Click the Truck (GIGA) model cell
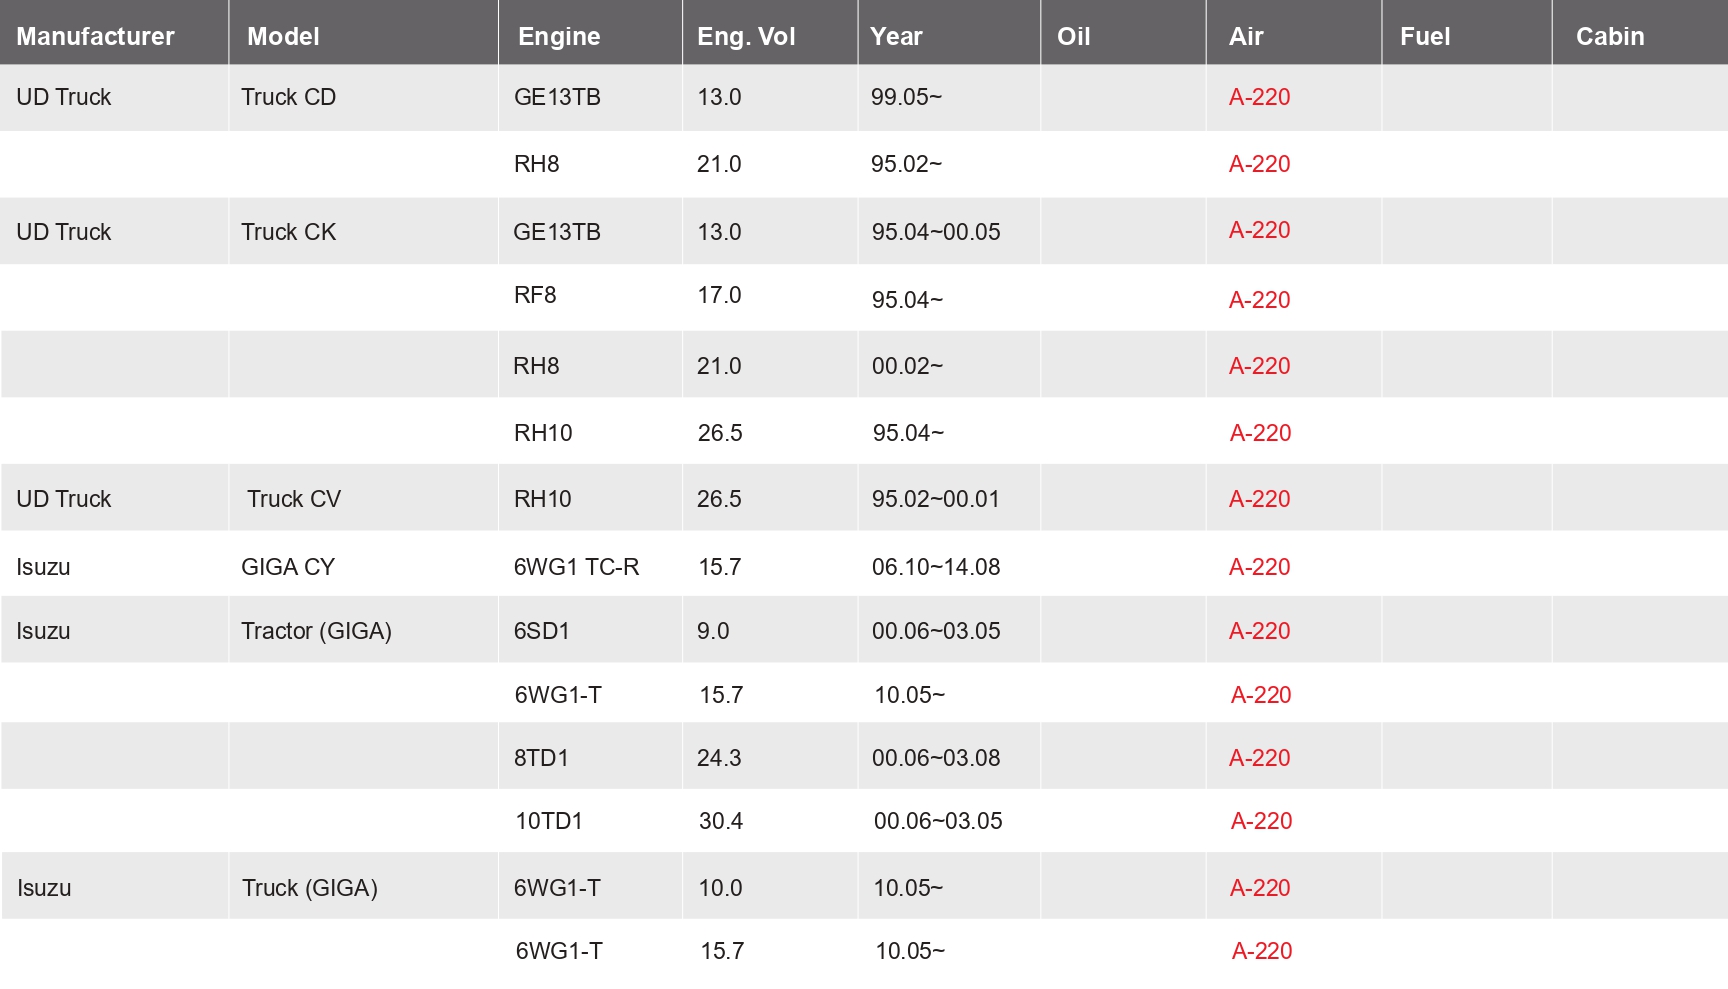 (x=310, y=888)
